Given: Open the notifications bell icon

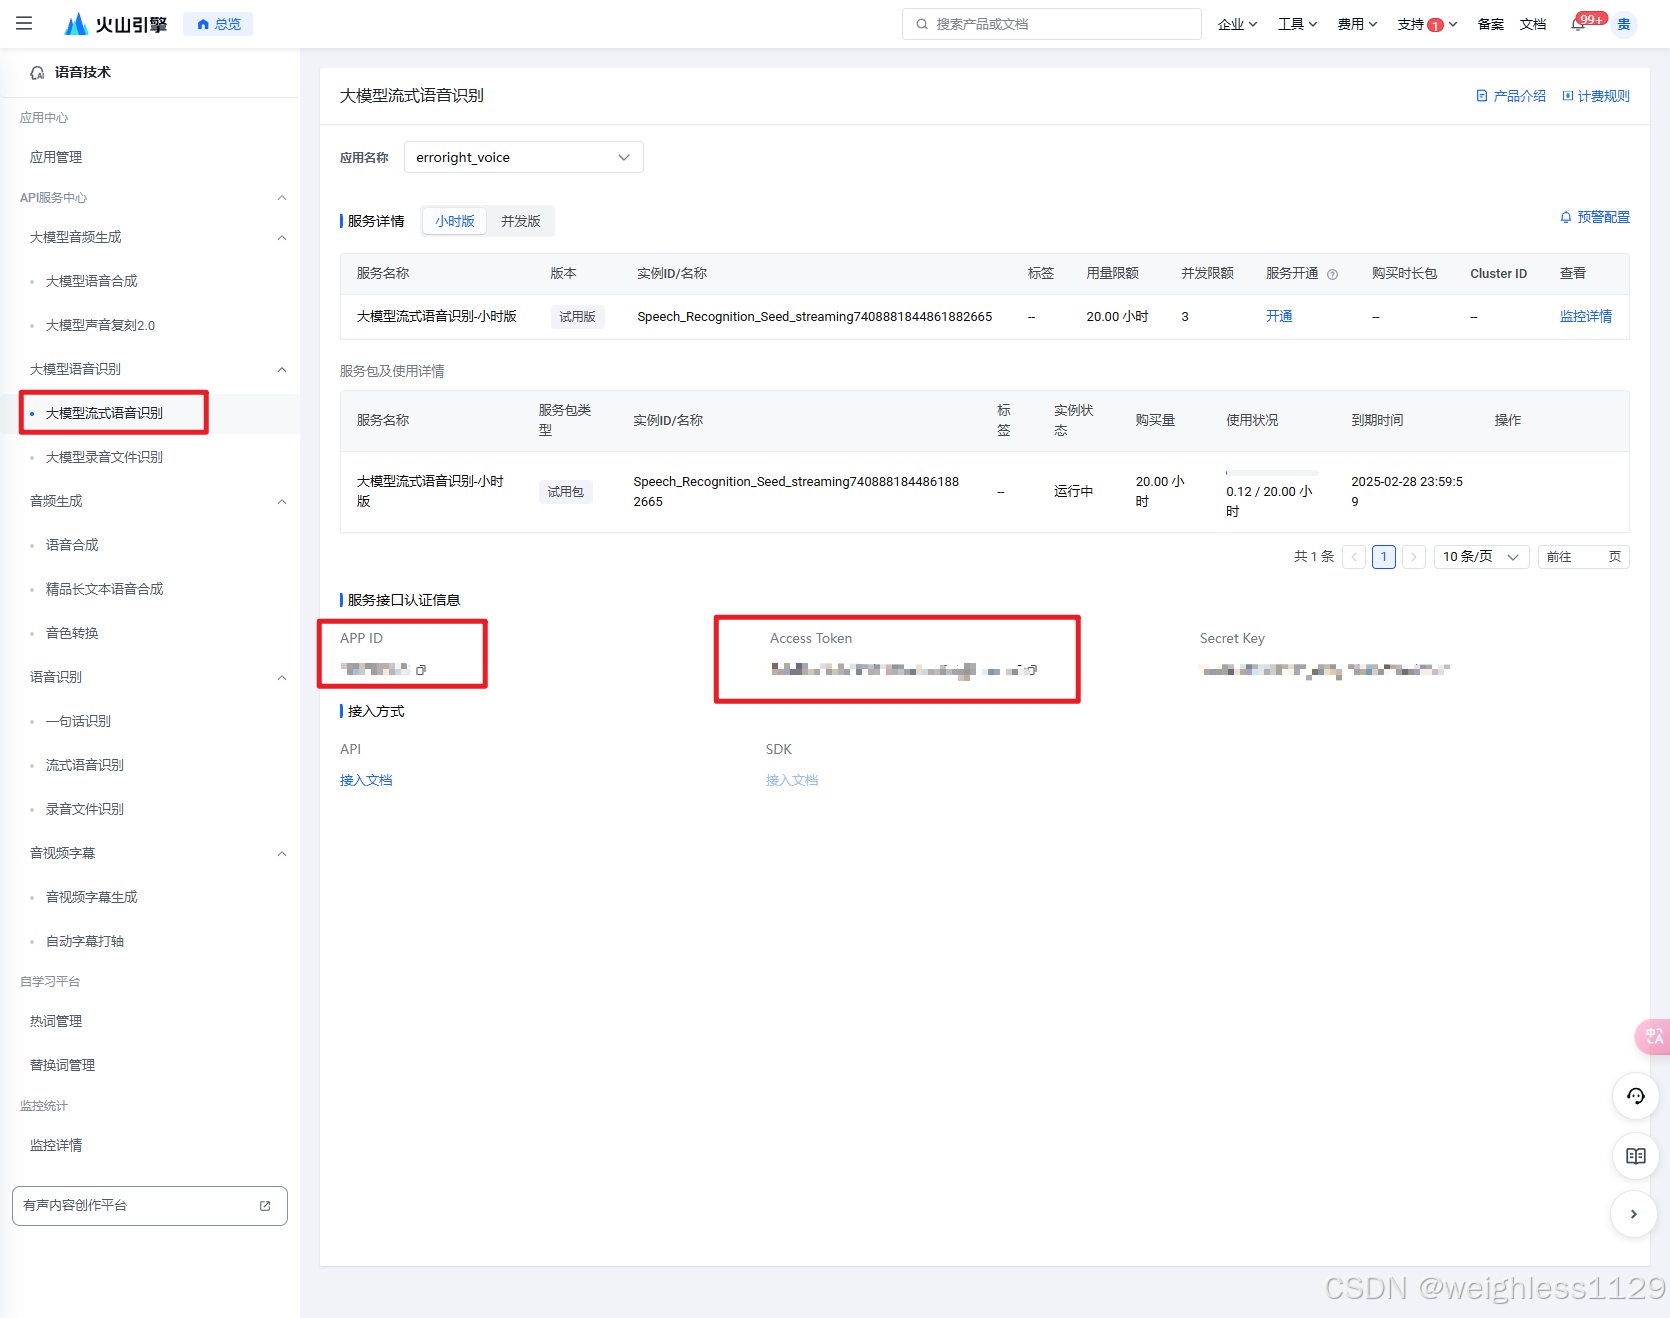Looking at the screenshot, I should 1578,24.
